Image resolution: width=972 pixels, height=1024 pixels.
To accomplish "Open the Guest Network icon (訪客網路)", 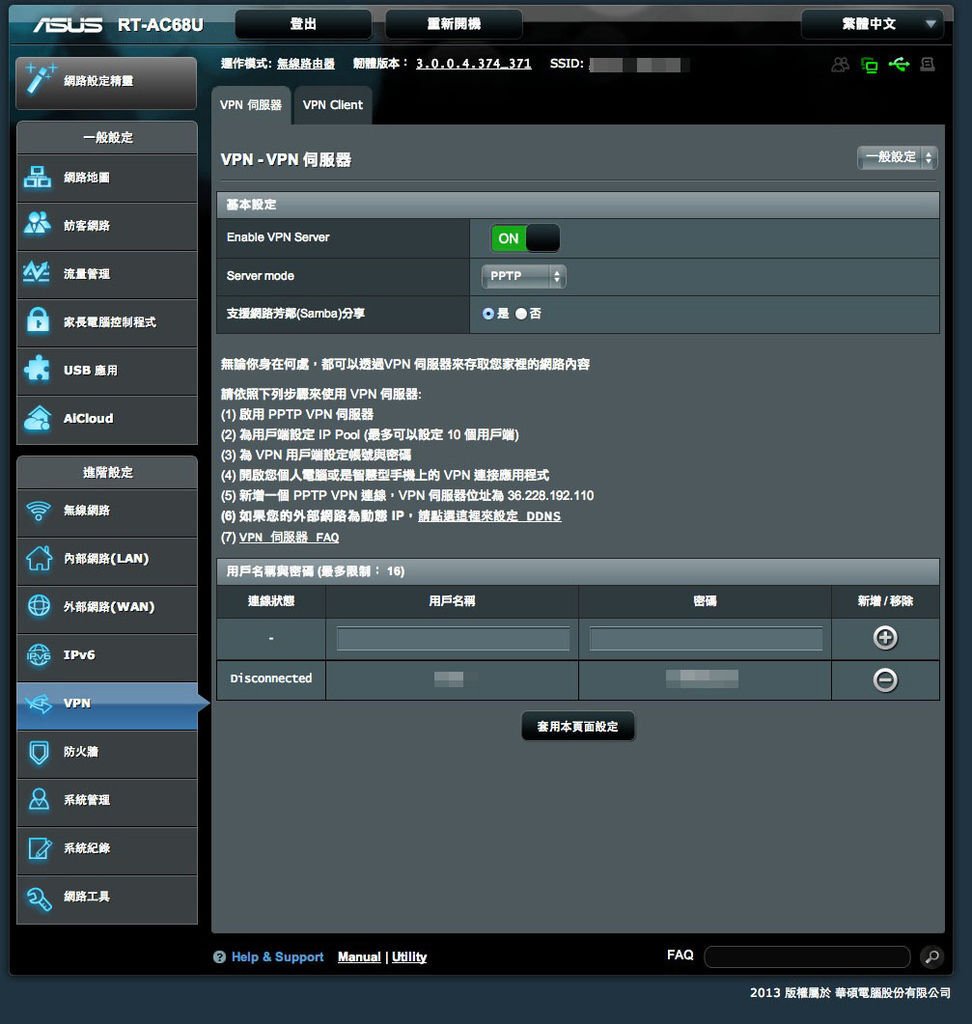I will click(37, 224).
